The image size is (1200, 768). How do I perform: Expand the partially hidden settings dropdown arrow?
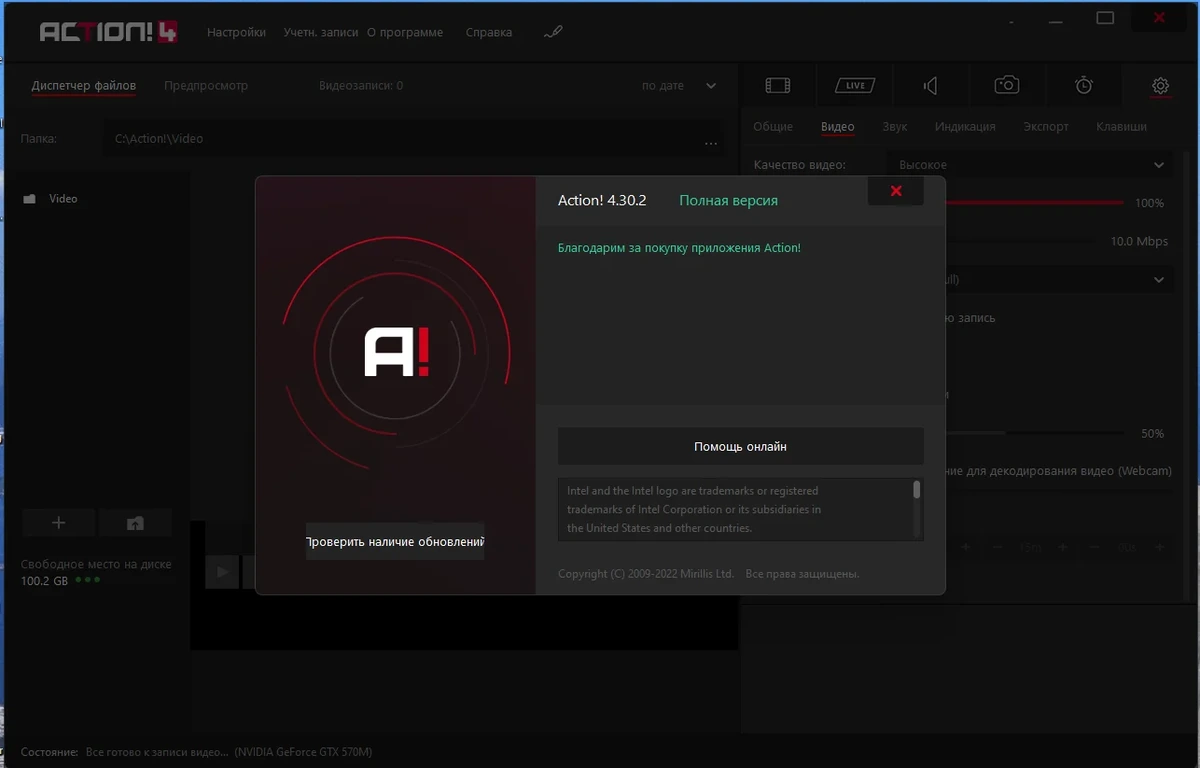(1159, 280)
